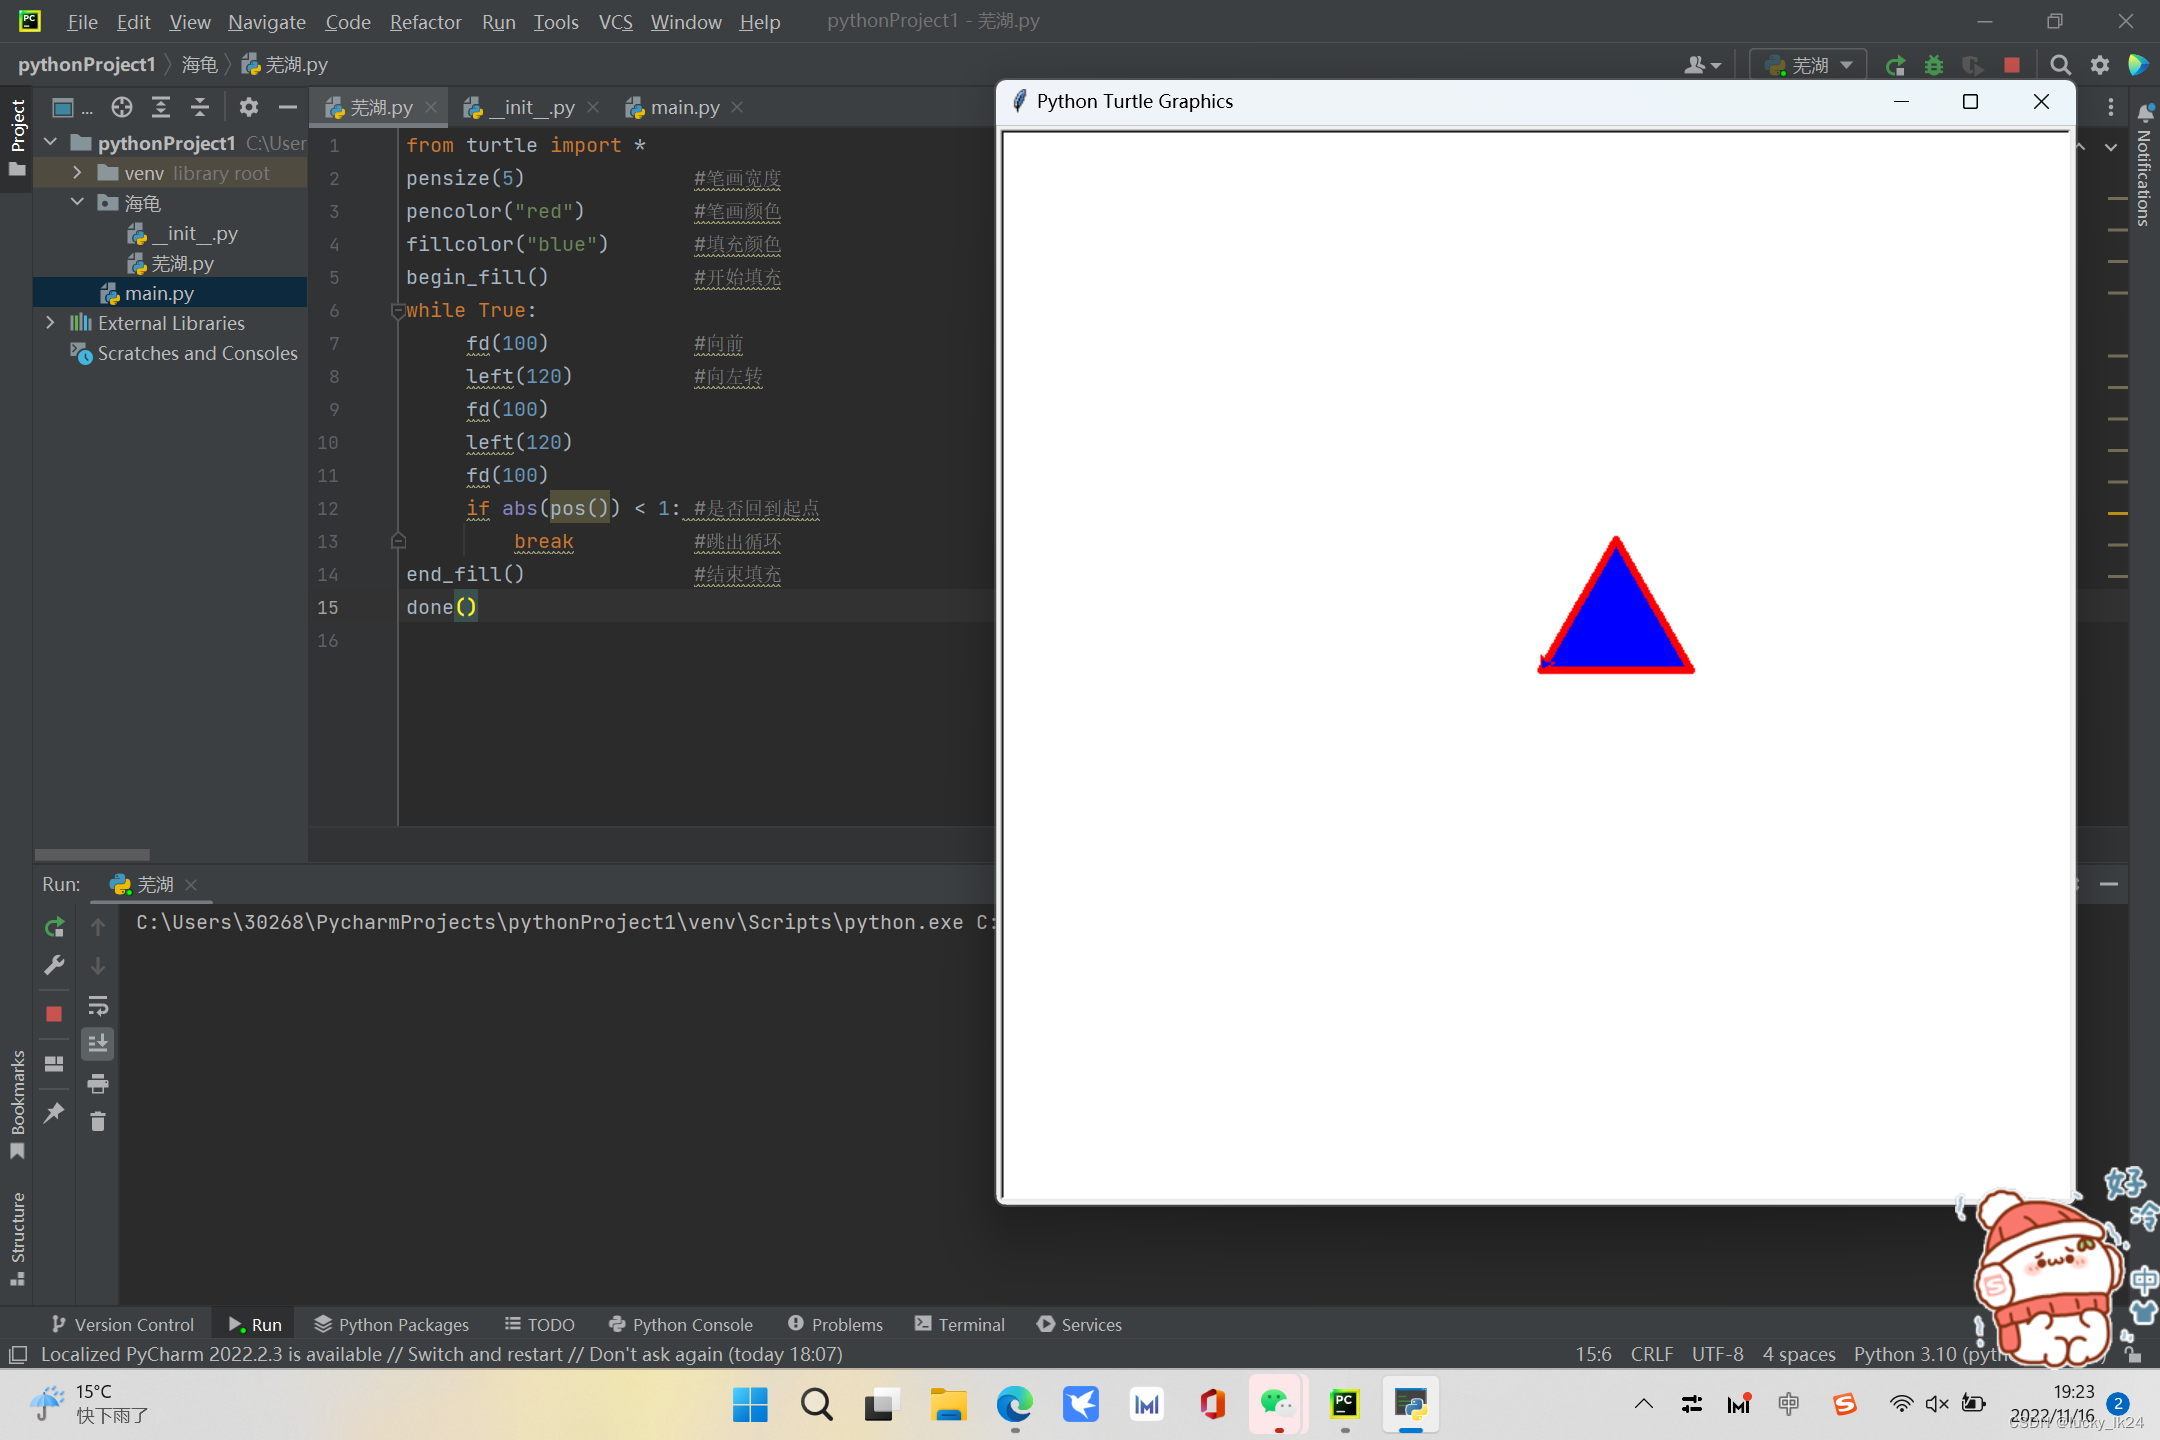The width and height of the screenshot is (2160, 1440).
Task: Open the 芜湖 run configuration dropdown
Action: pyautogui.click(x=1809, y=65)
